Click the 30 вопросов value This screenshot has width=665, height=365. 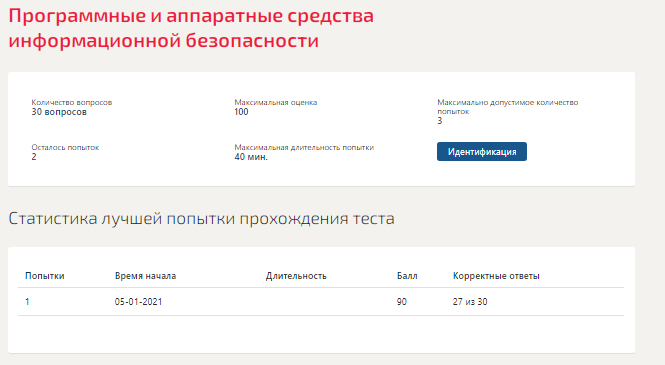(59, 112)
